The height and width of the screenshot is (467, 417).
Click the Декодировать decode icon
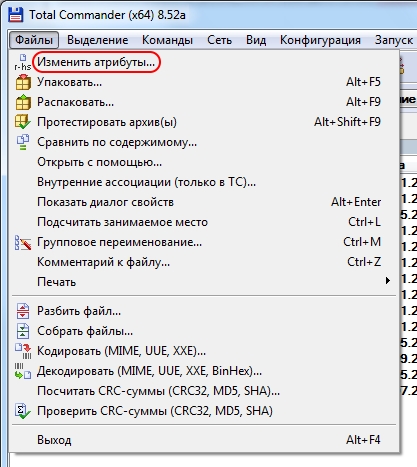click(23, 371)
